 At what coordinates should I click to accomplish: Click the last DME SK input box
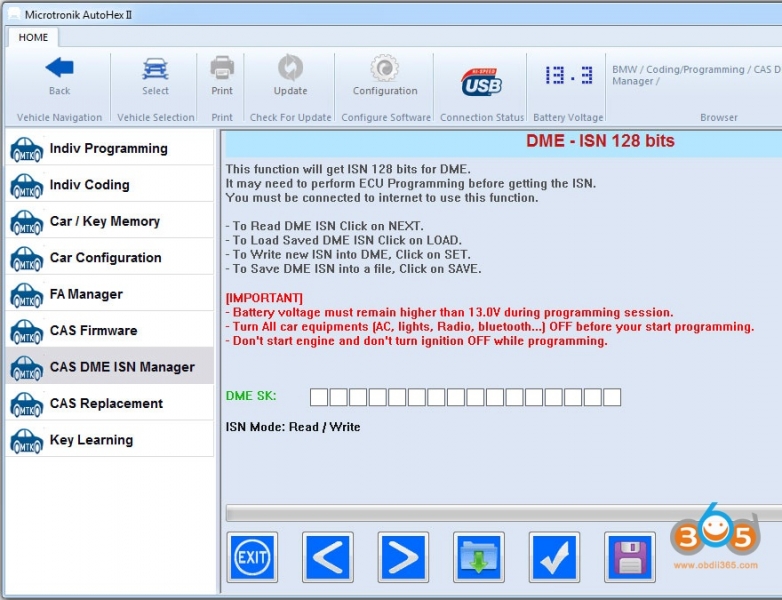(612, 398)
